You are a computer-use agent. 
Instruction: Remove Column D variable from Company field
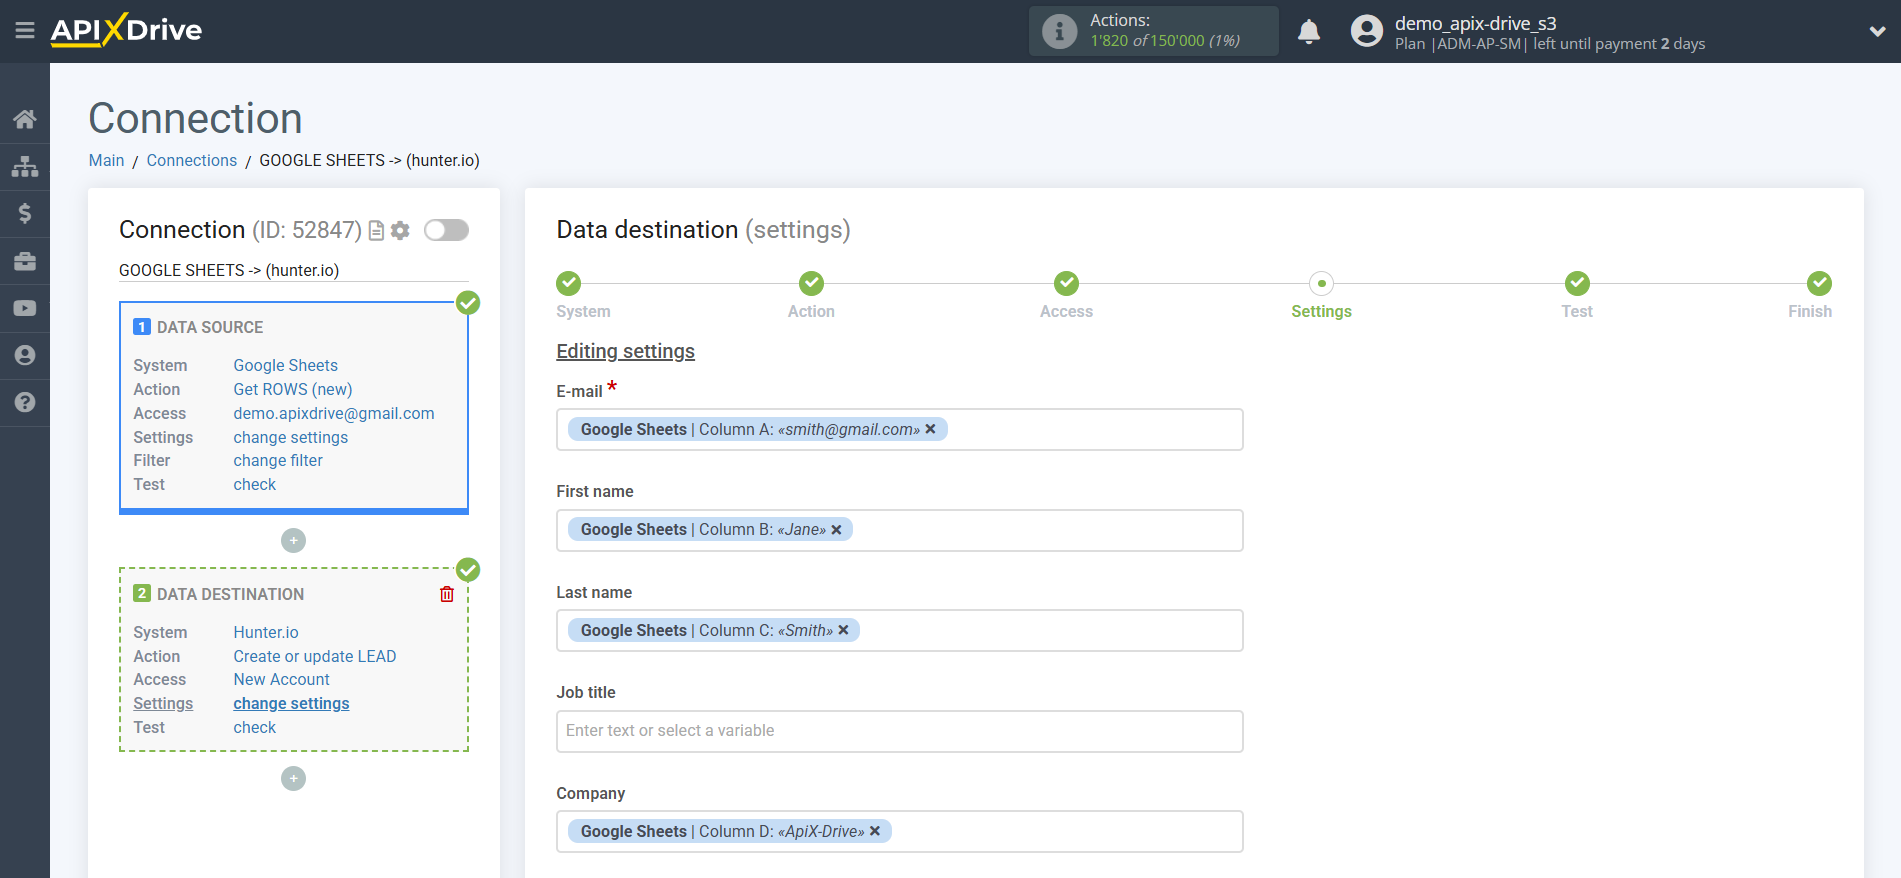point(875,831)
